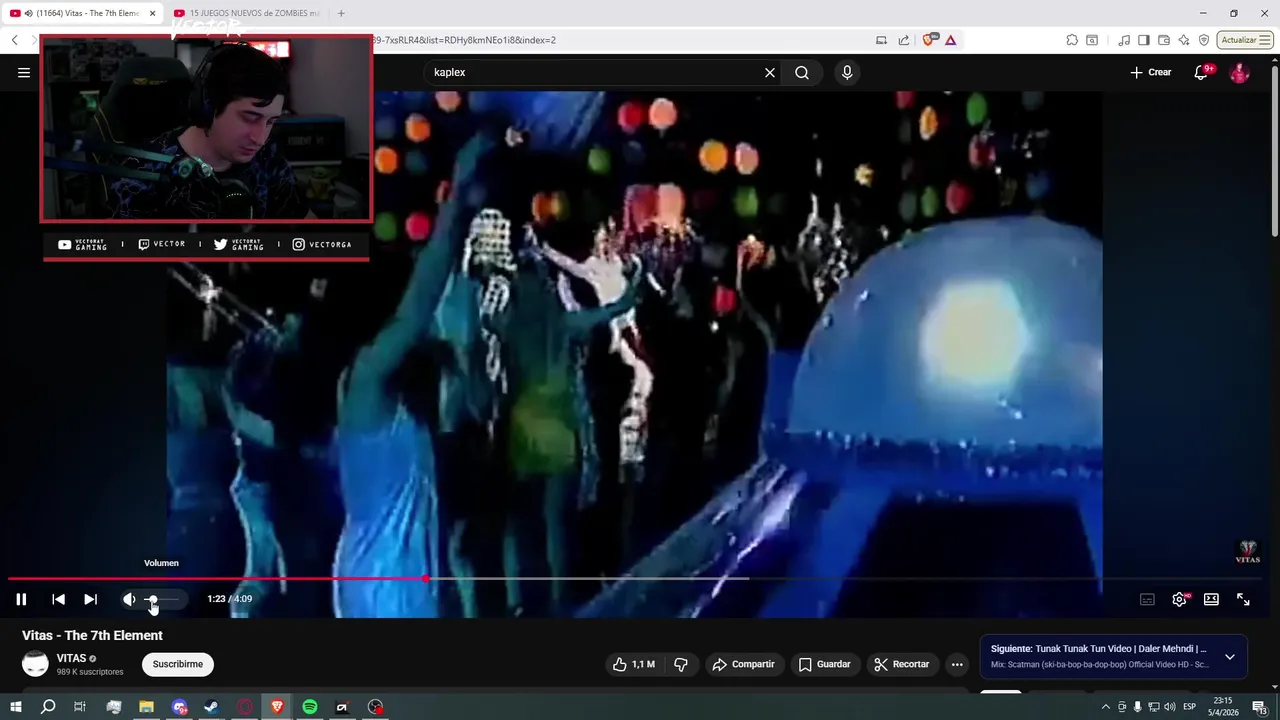Viewport: 1280px width, 720px height.
Task: Open the account avatar menu
Action: pyautogui.click(x=1239, y=72)
